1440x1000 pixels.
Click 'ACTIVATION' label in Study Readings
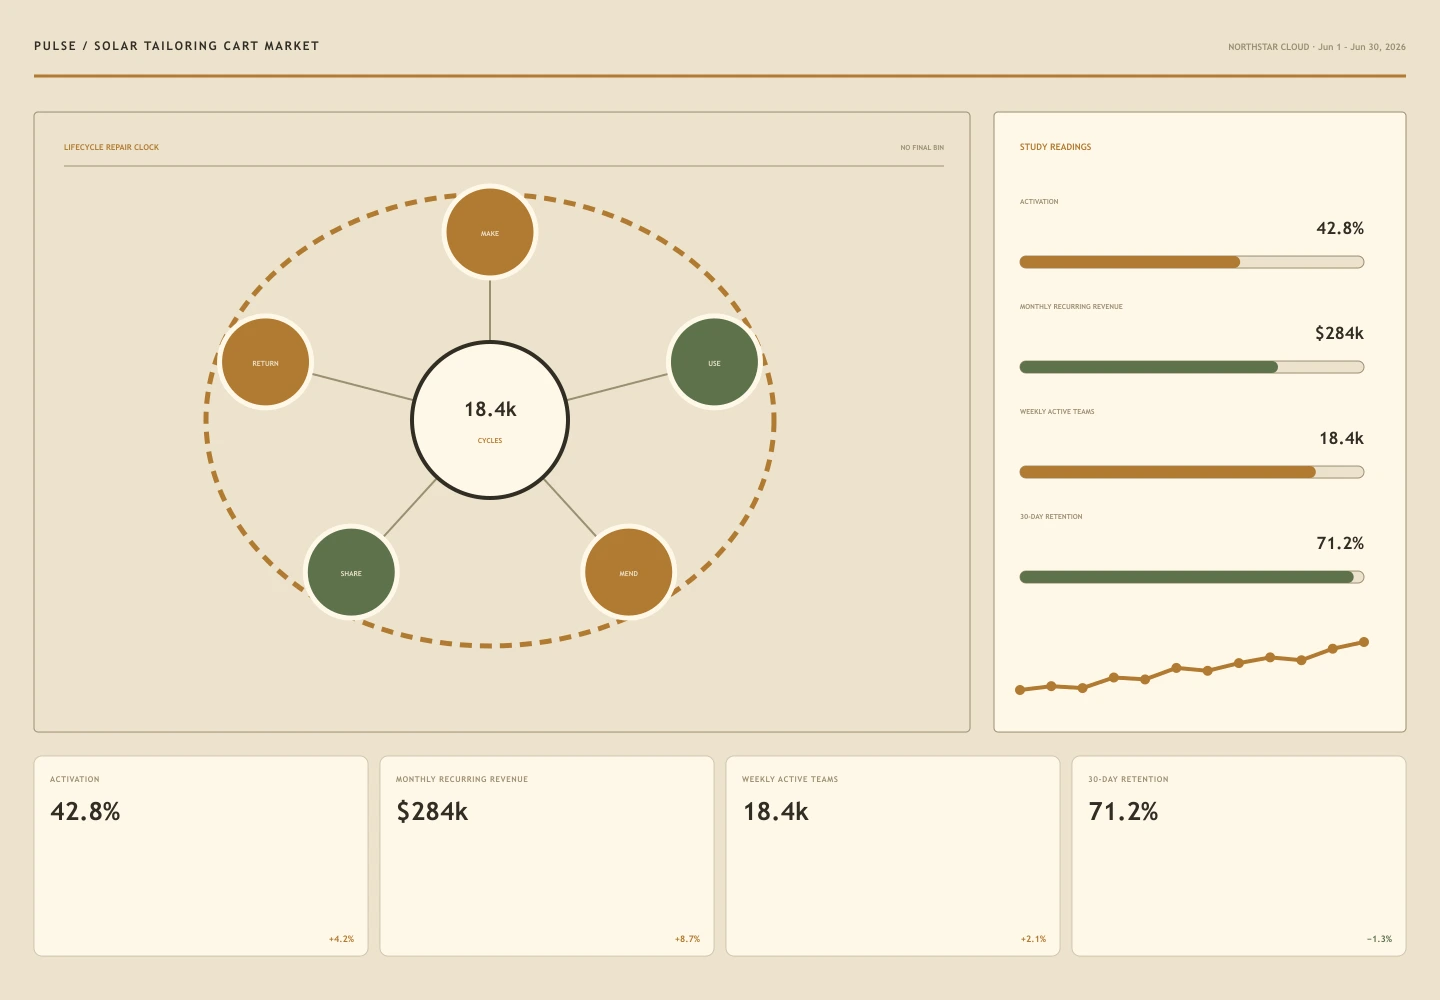click(1039, 202)
